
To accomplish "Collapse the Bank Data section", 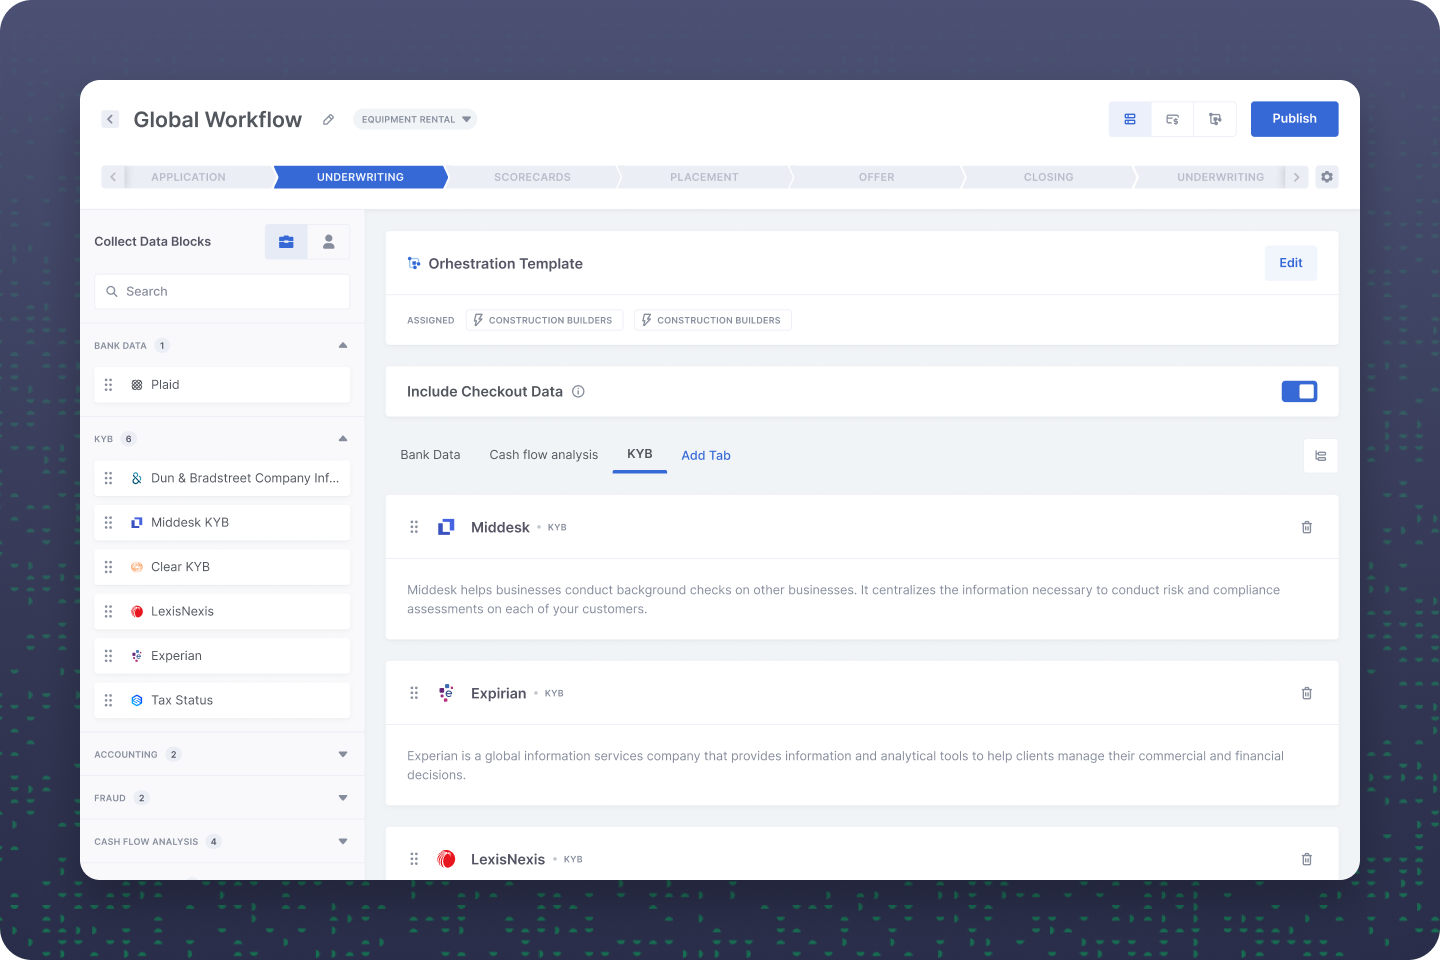I will [x=343, y=346].
